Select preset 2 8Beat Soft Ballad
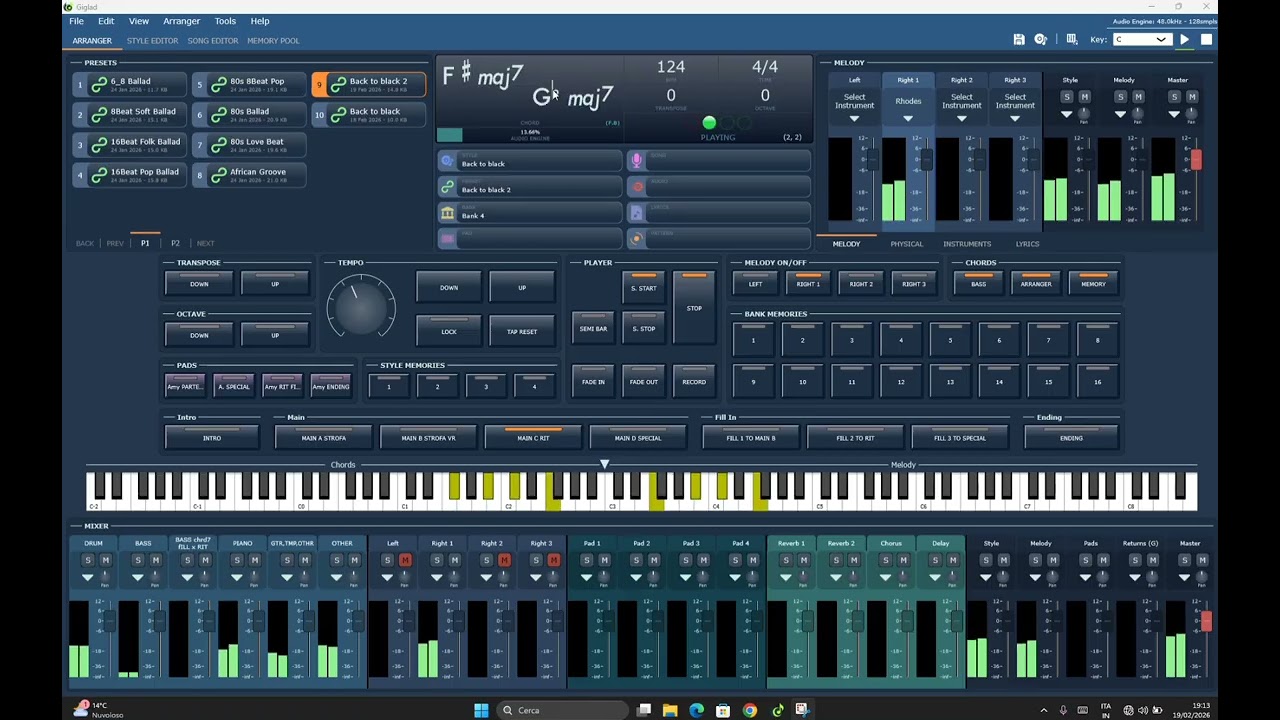Image resolution: width=1280 pixels, height=720 pixels. pos(129,115)
